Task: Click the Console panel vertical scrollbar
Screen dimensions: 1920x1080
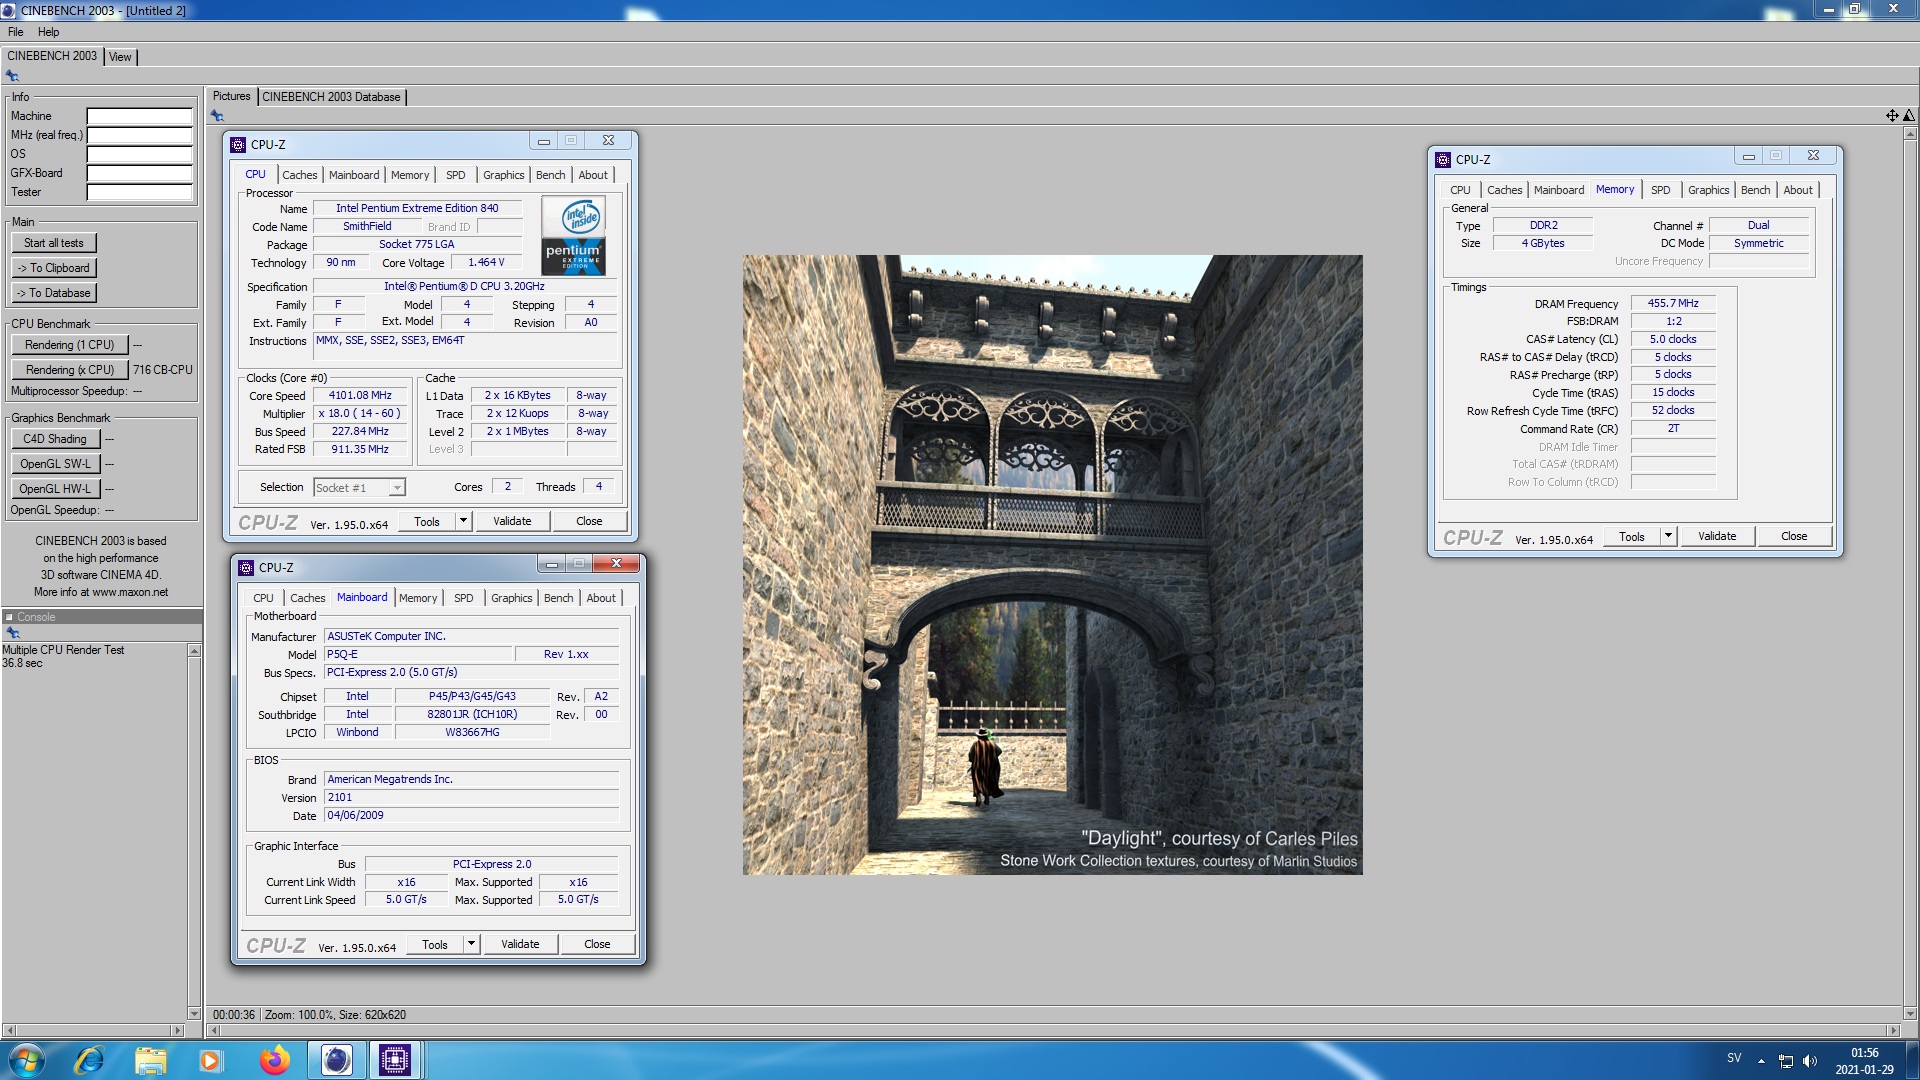Action: 194,832
